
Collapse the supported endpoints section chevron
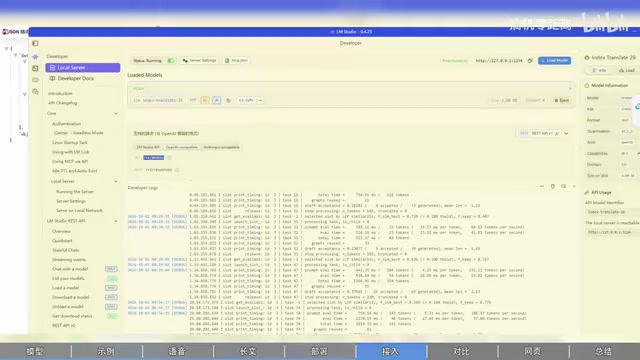pyautogui.click(x=567, y=133)
